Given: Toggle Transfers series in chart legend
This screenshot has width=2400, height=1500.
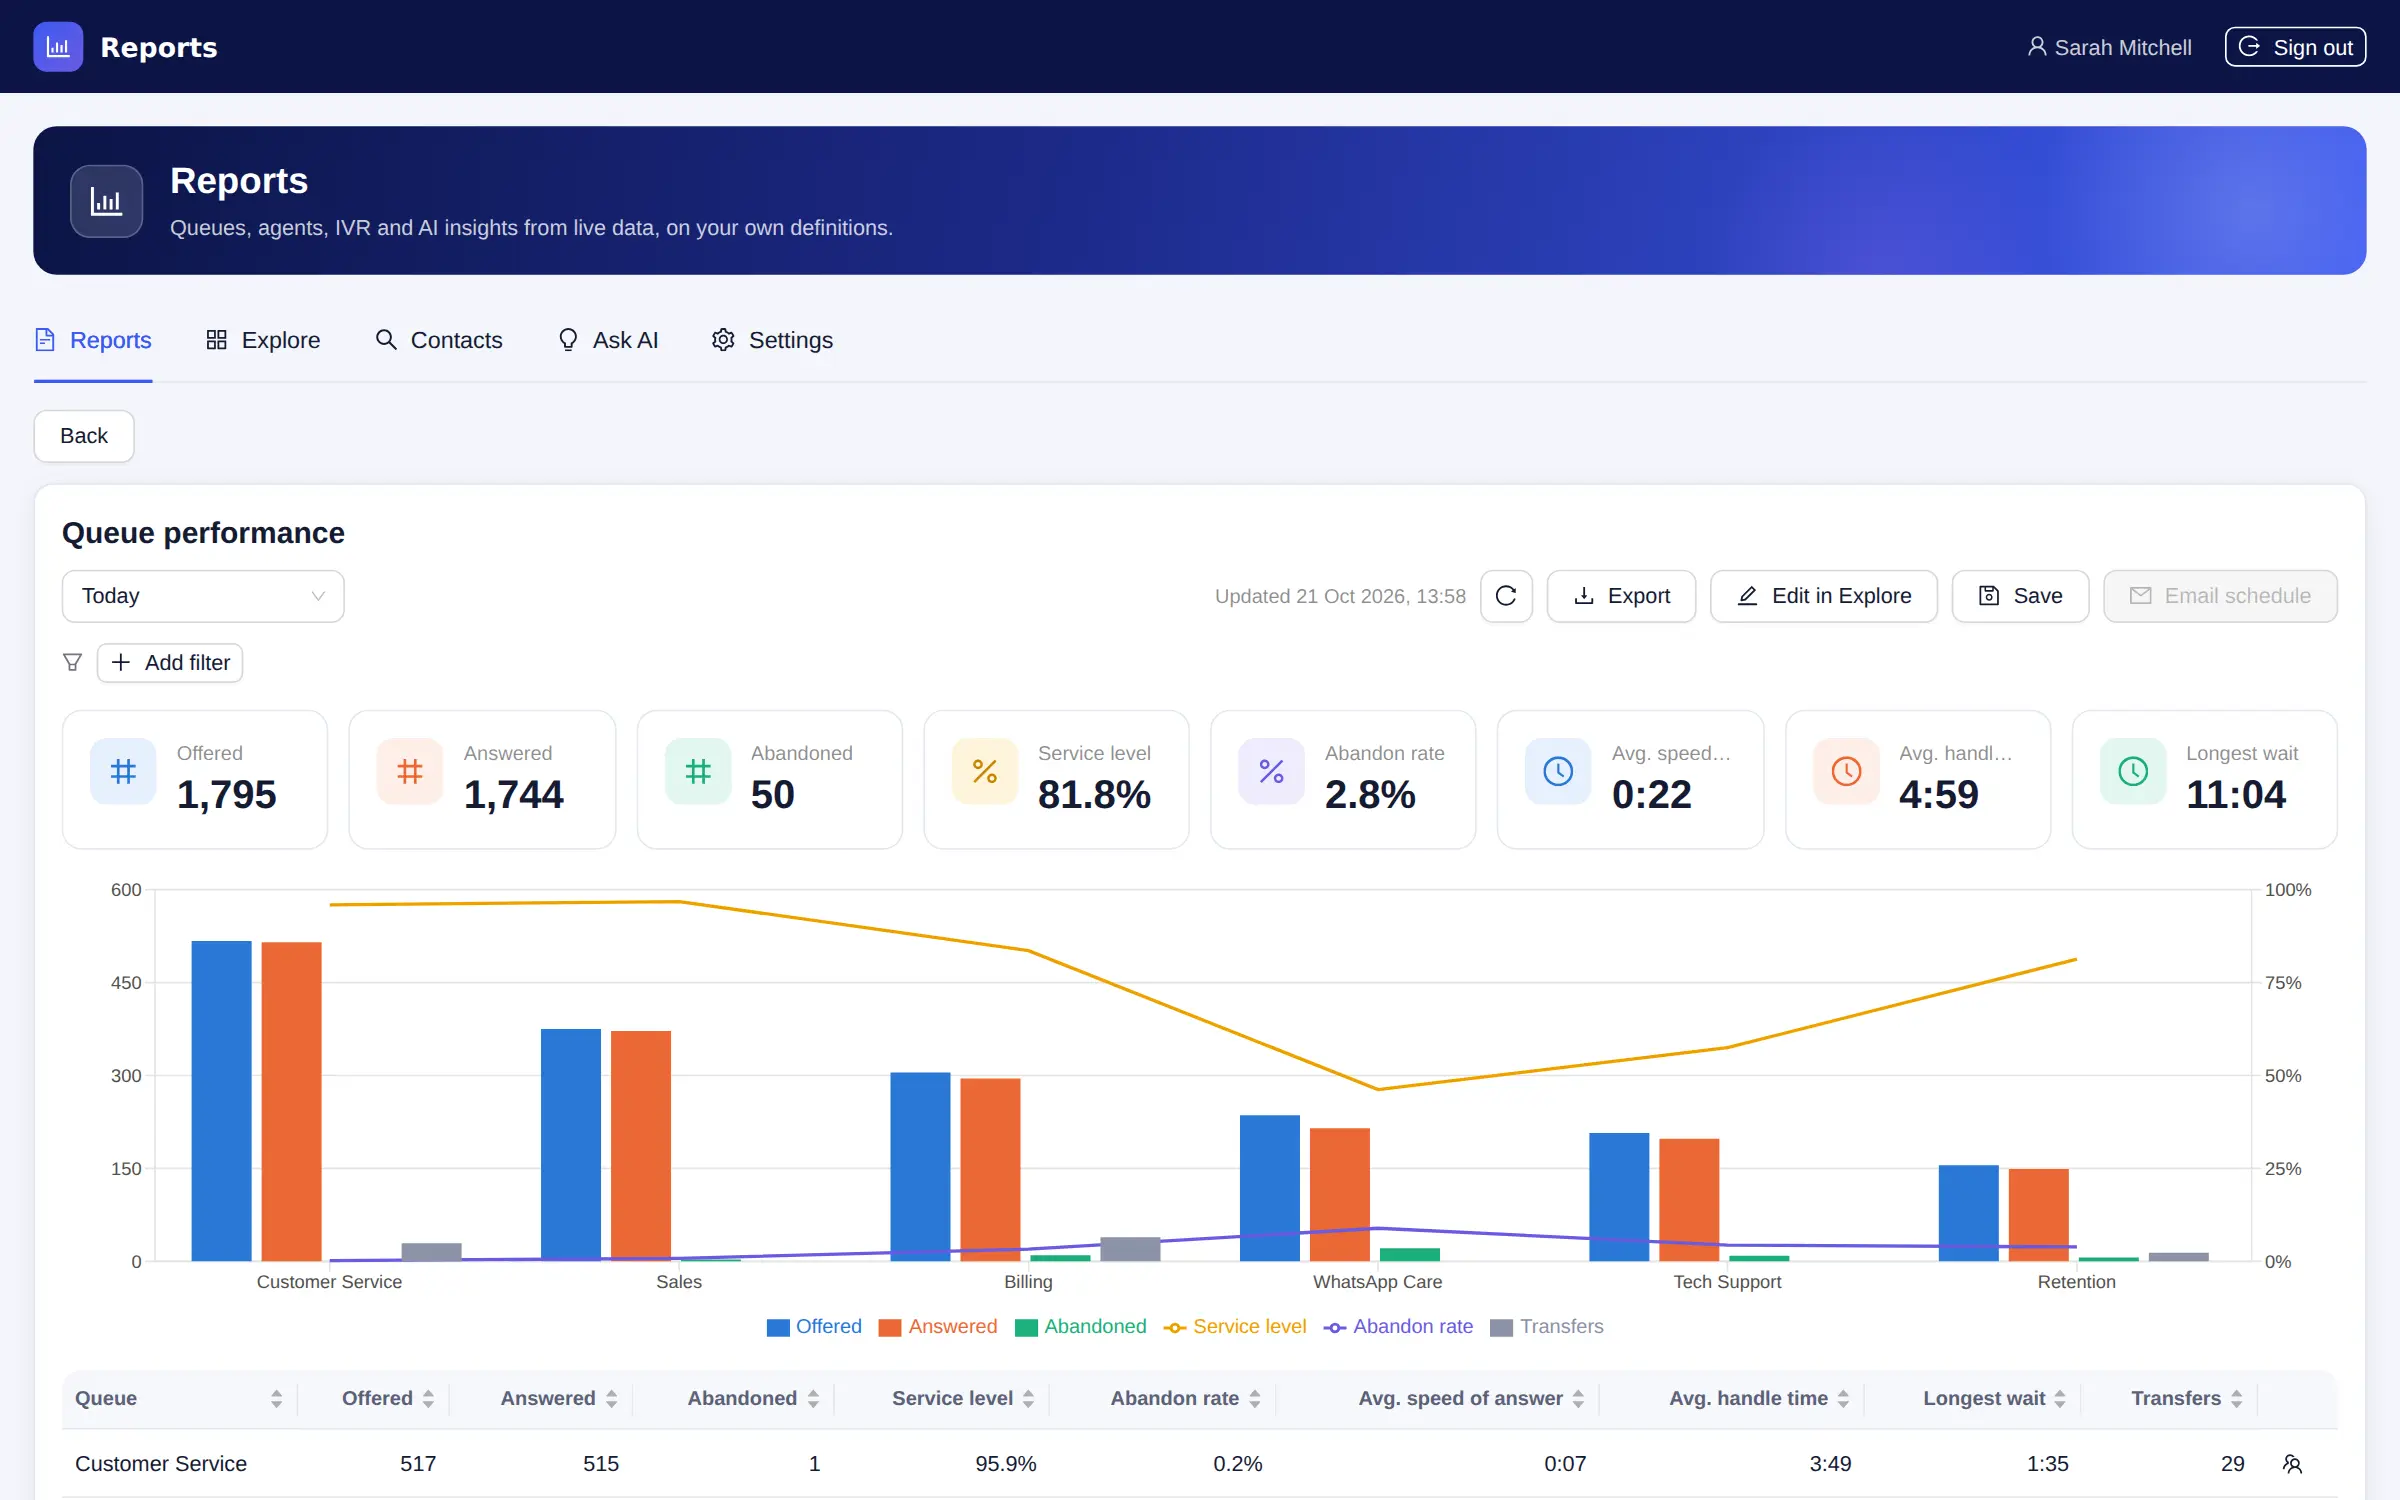Looking at the screenshot, I should pyautogui.click(x=1547, y=1327).
